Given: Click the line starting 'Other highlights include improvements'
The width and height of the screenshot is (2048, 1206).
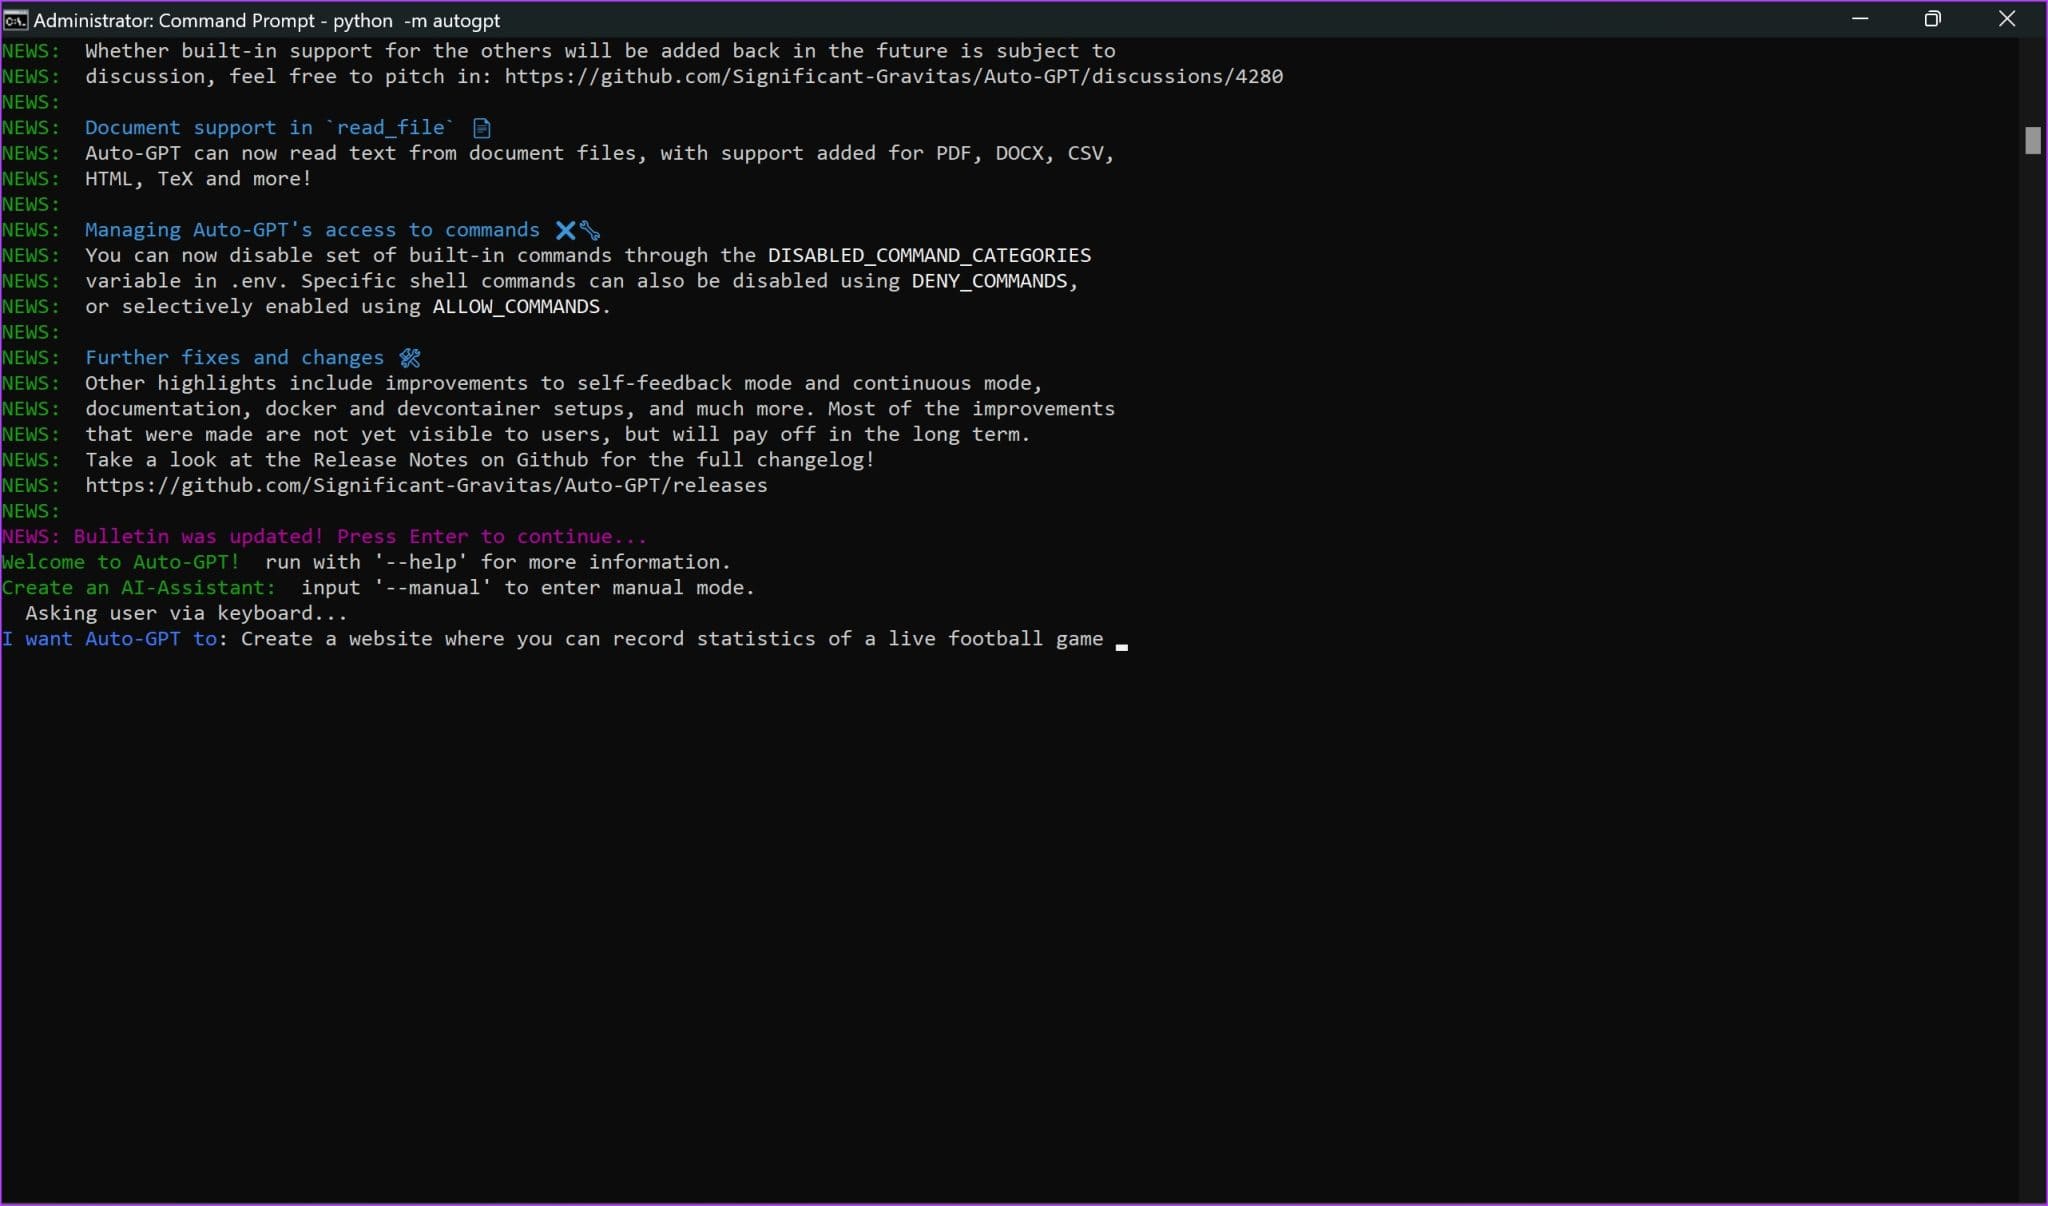Looking at the screenshot, I should point(563,383).
